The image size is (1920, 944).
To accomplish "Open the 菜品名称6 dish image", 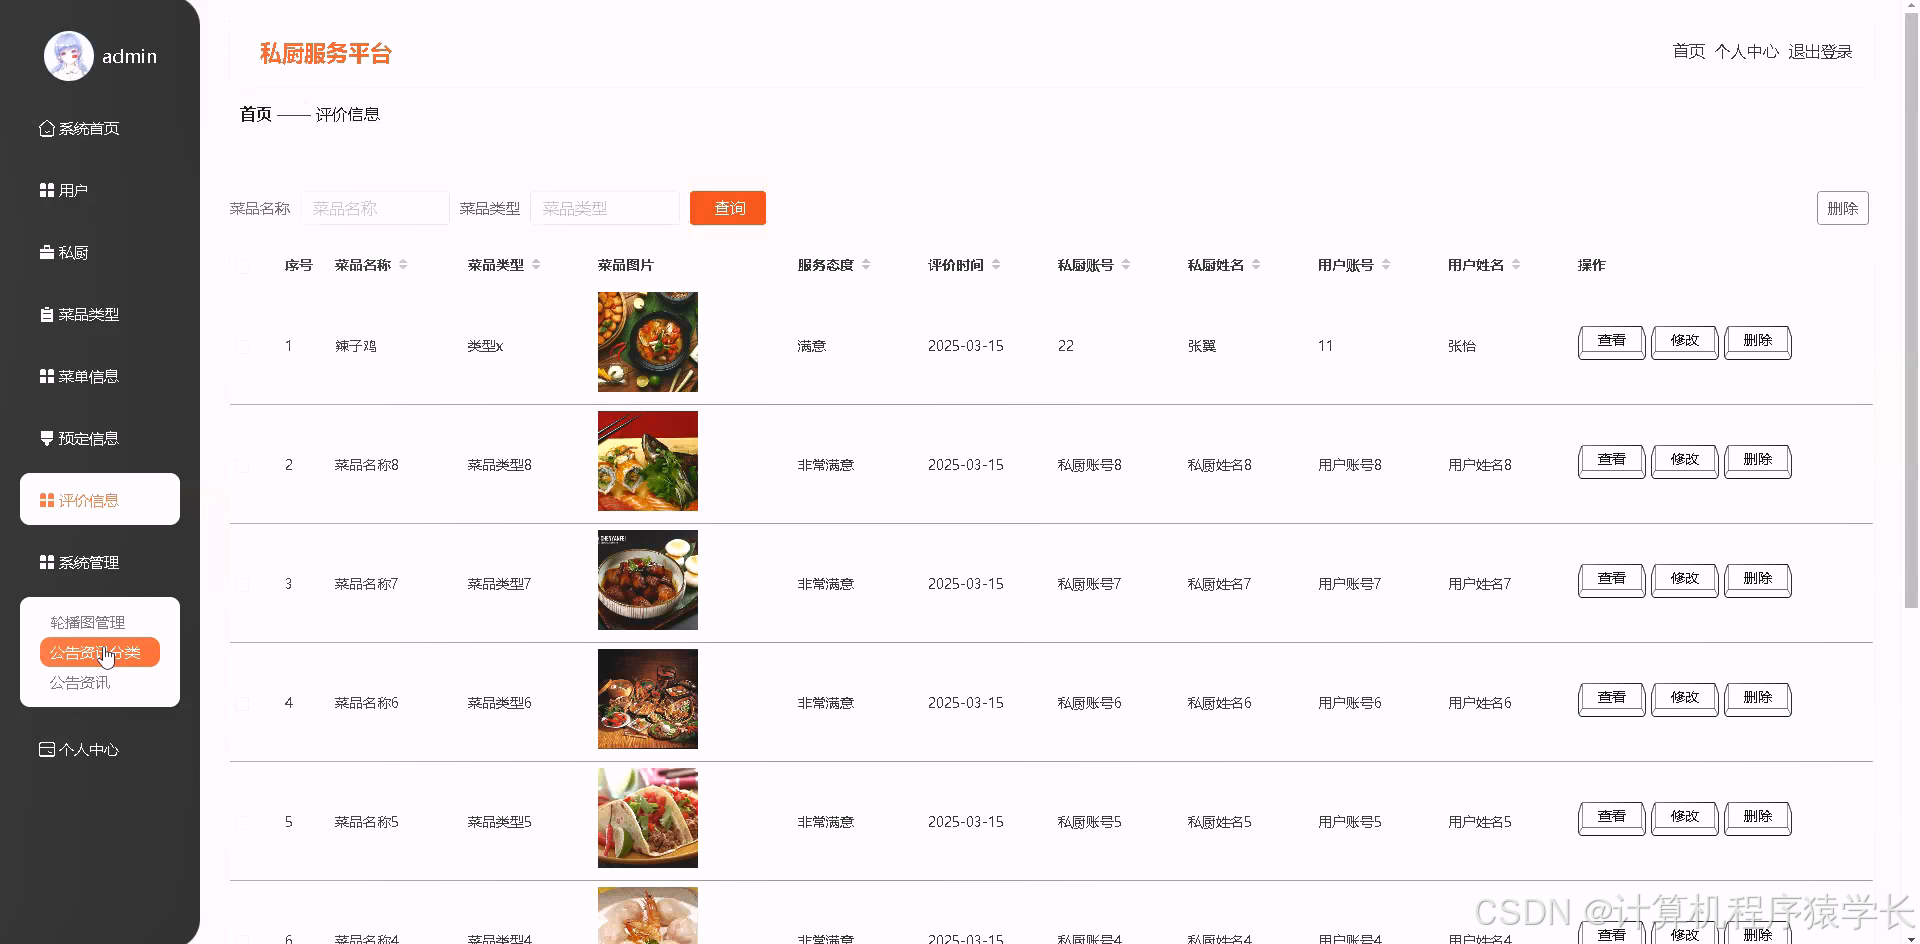I will tap(648, 699).
